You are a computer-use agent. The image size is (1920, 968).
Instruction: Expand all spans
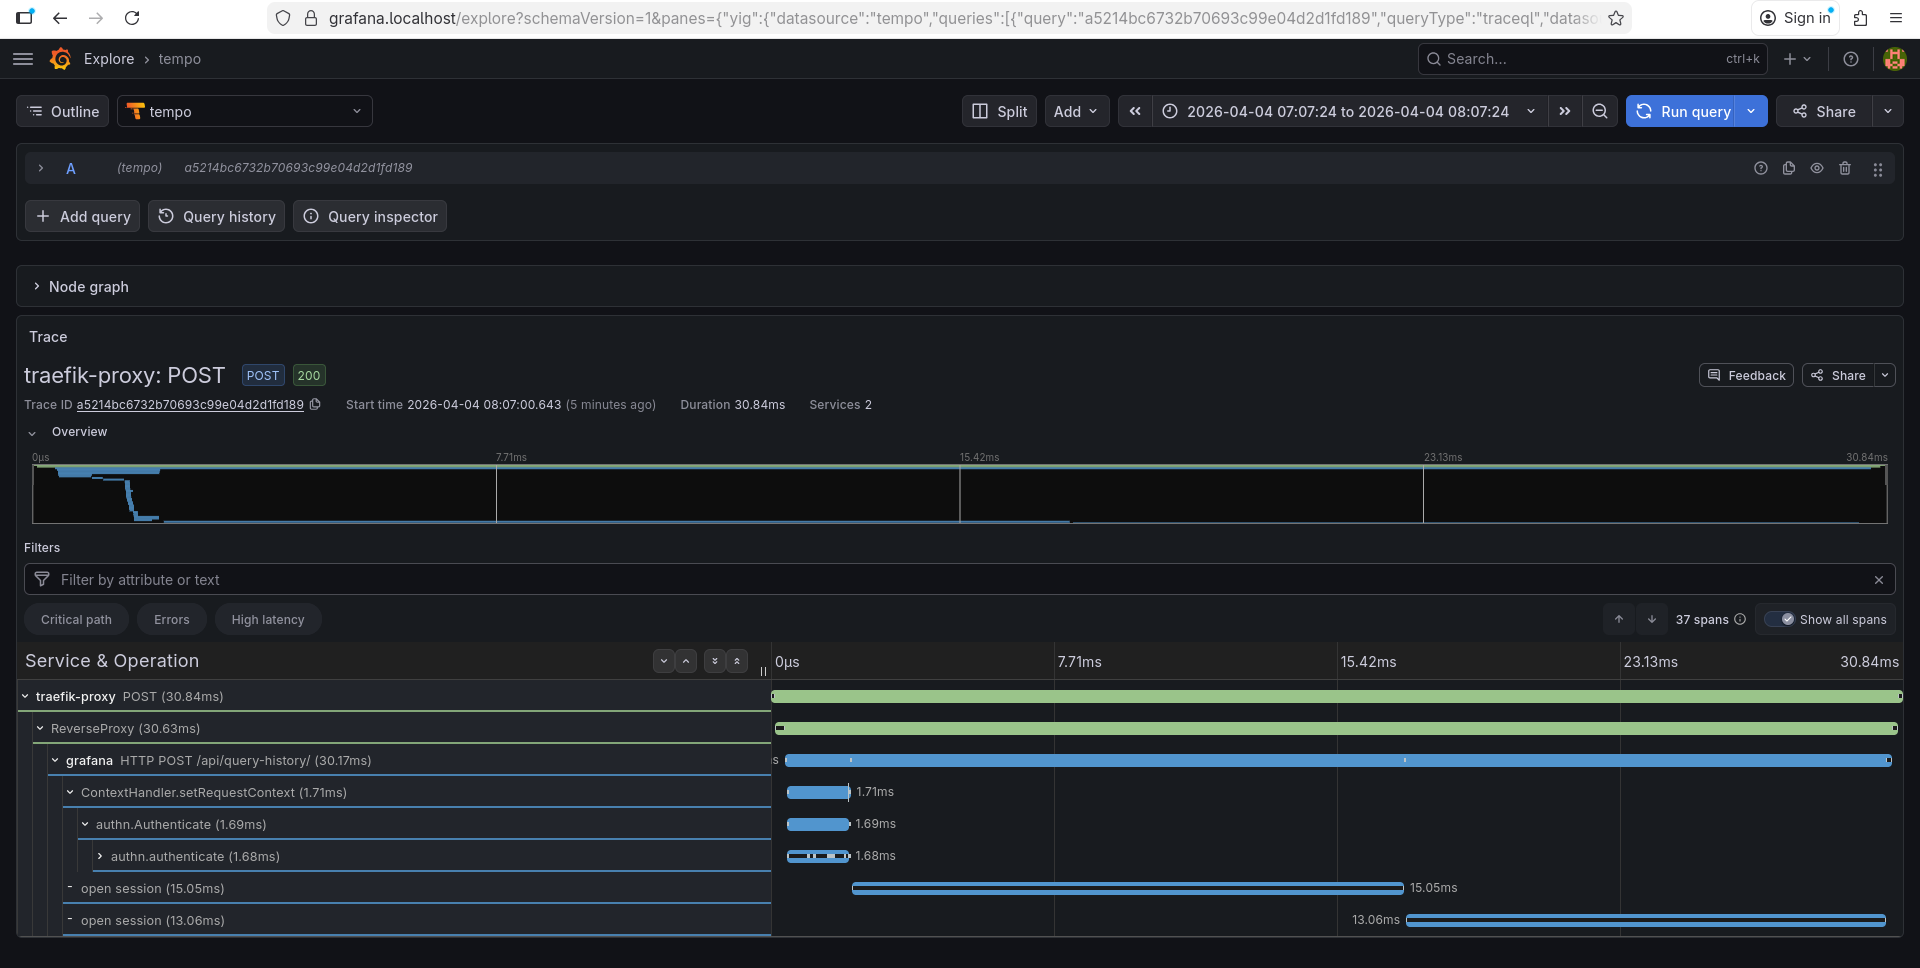click(715, 661)
